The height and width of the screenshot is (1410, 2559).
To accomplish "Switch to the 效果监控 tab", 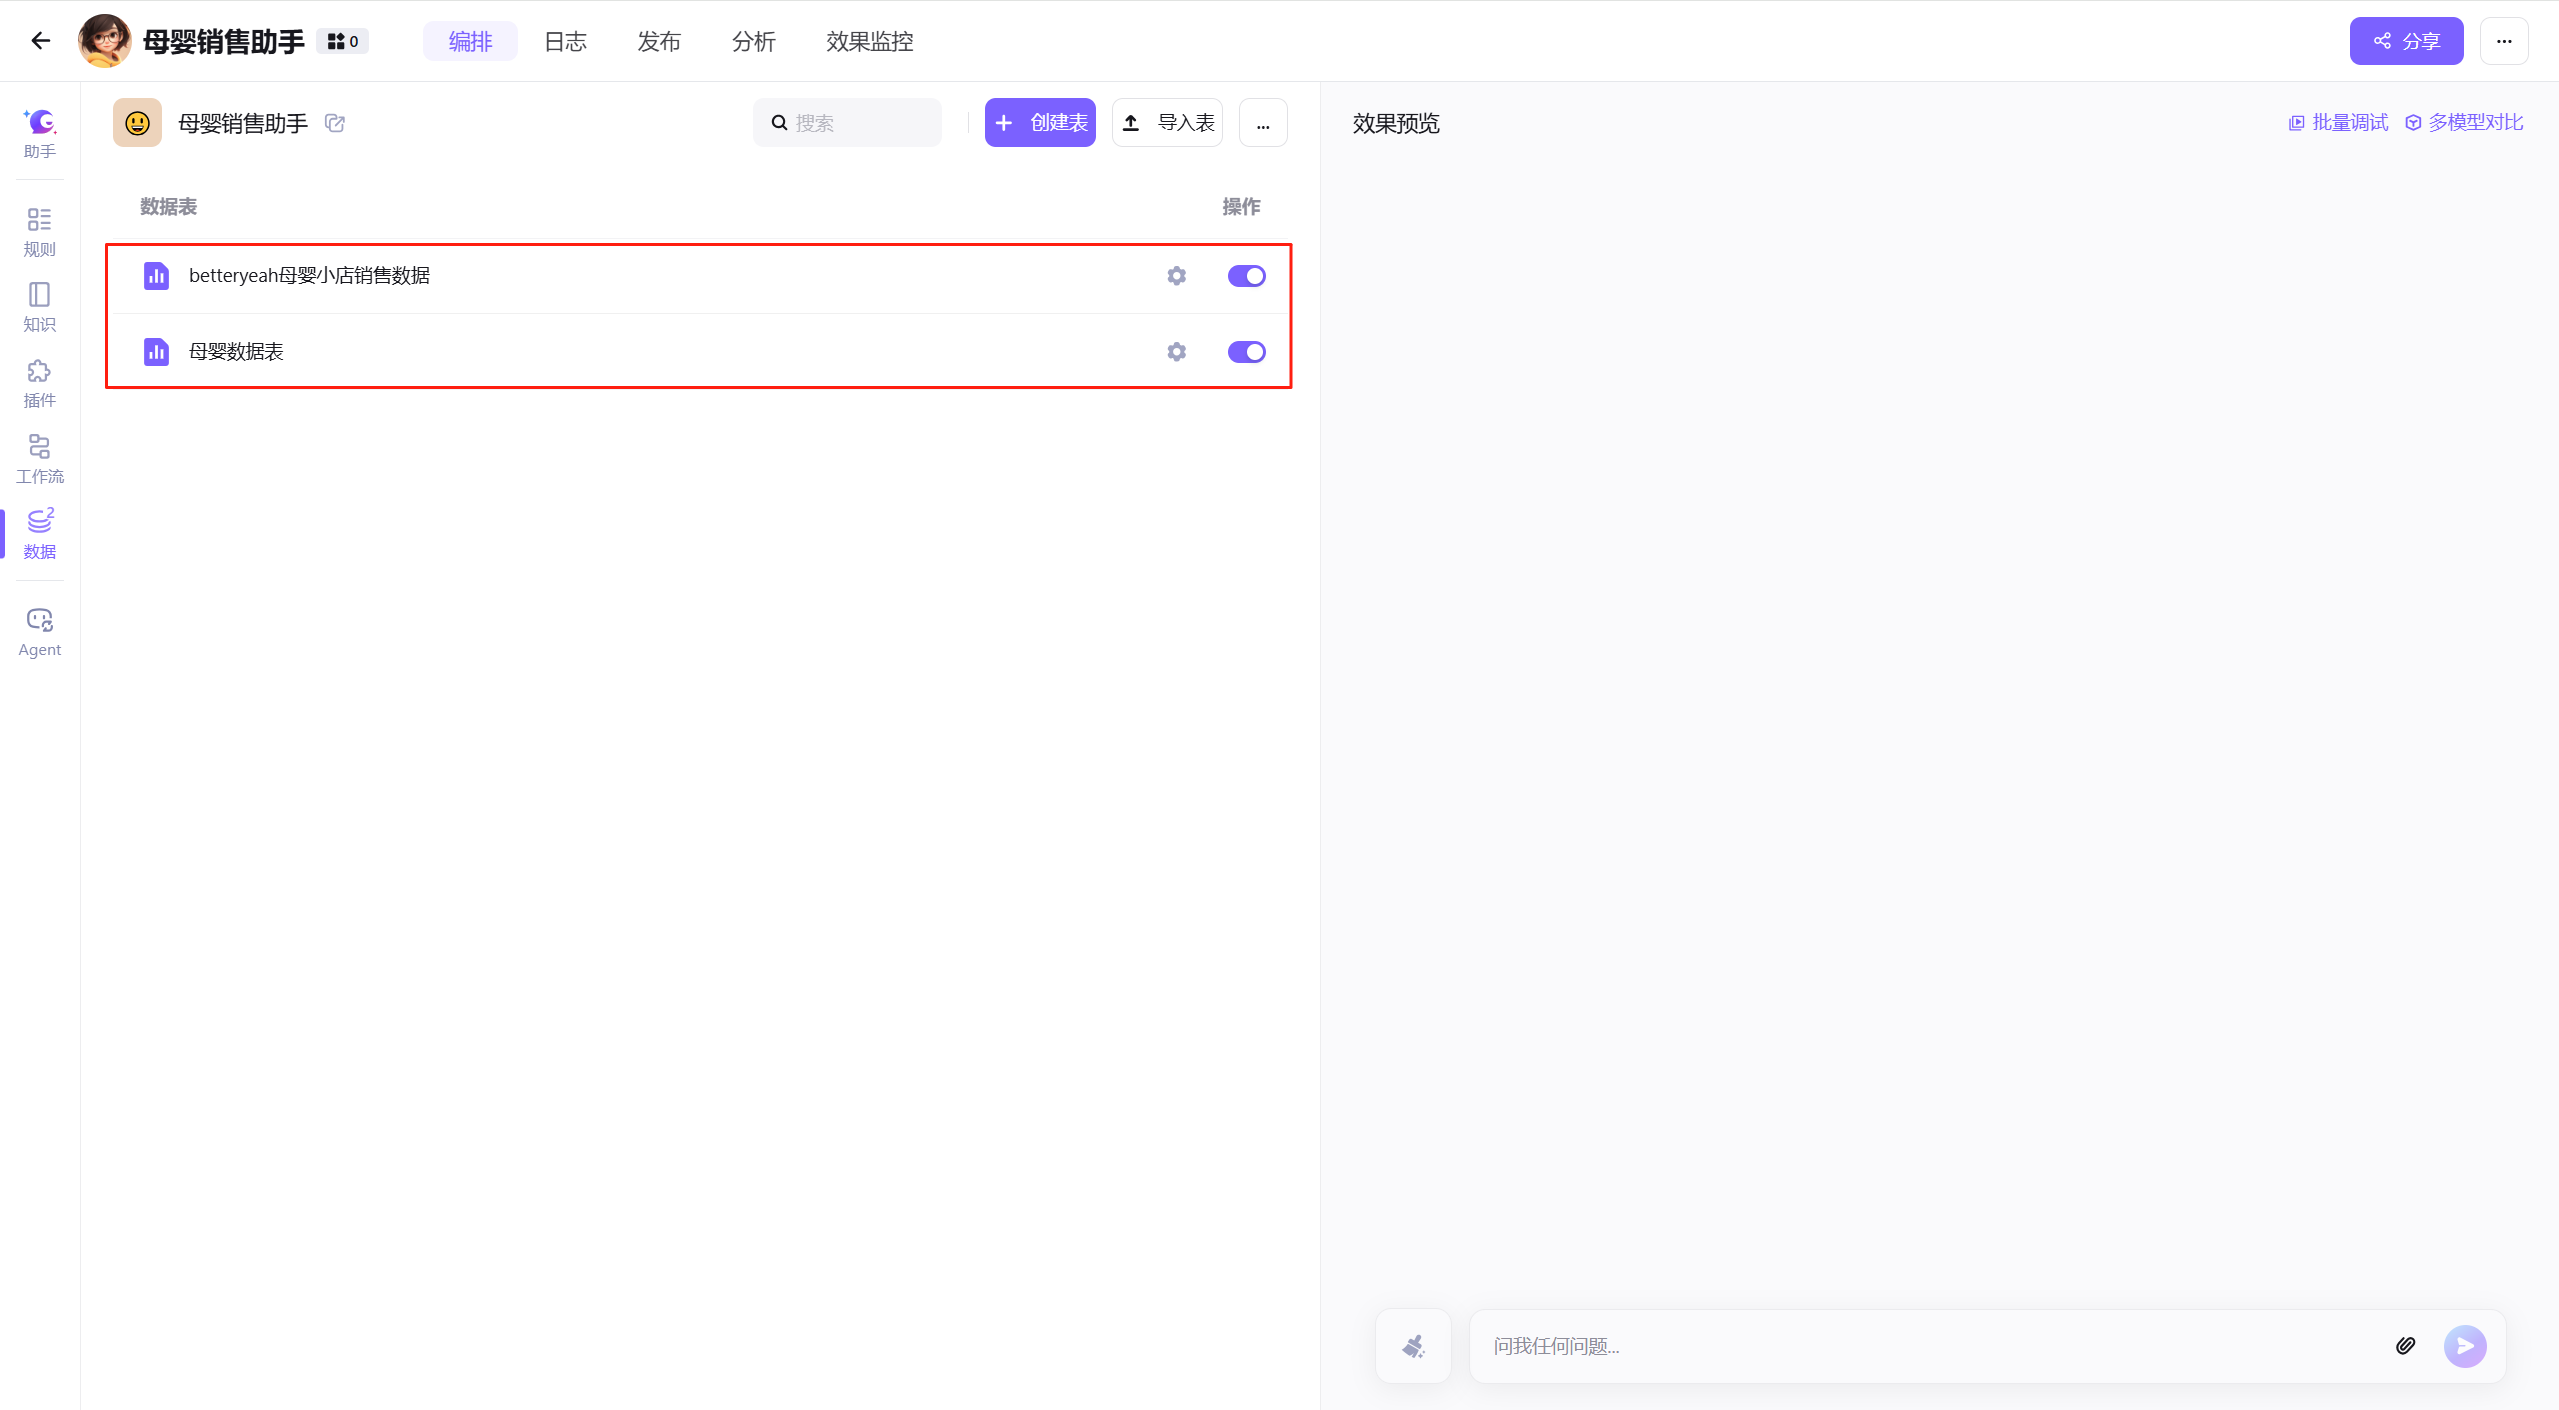I will tap(869, 41).
